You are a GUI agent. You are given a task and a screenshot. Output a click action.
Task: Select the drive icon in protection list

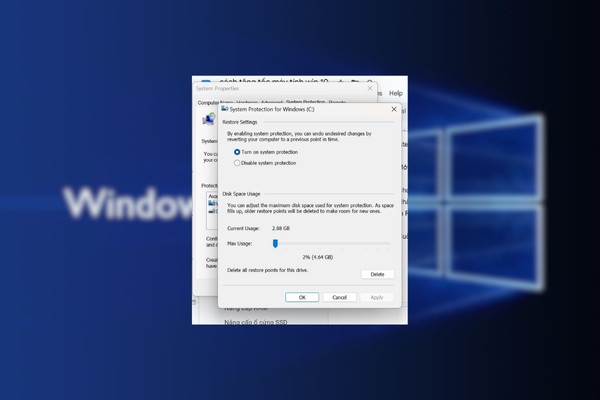[212, 203]
